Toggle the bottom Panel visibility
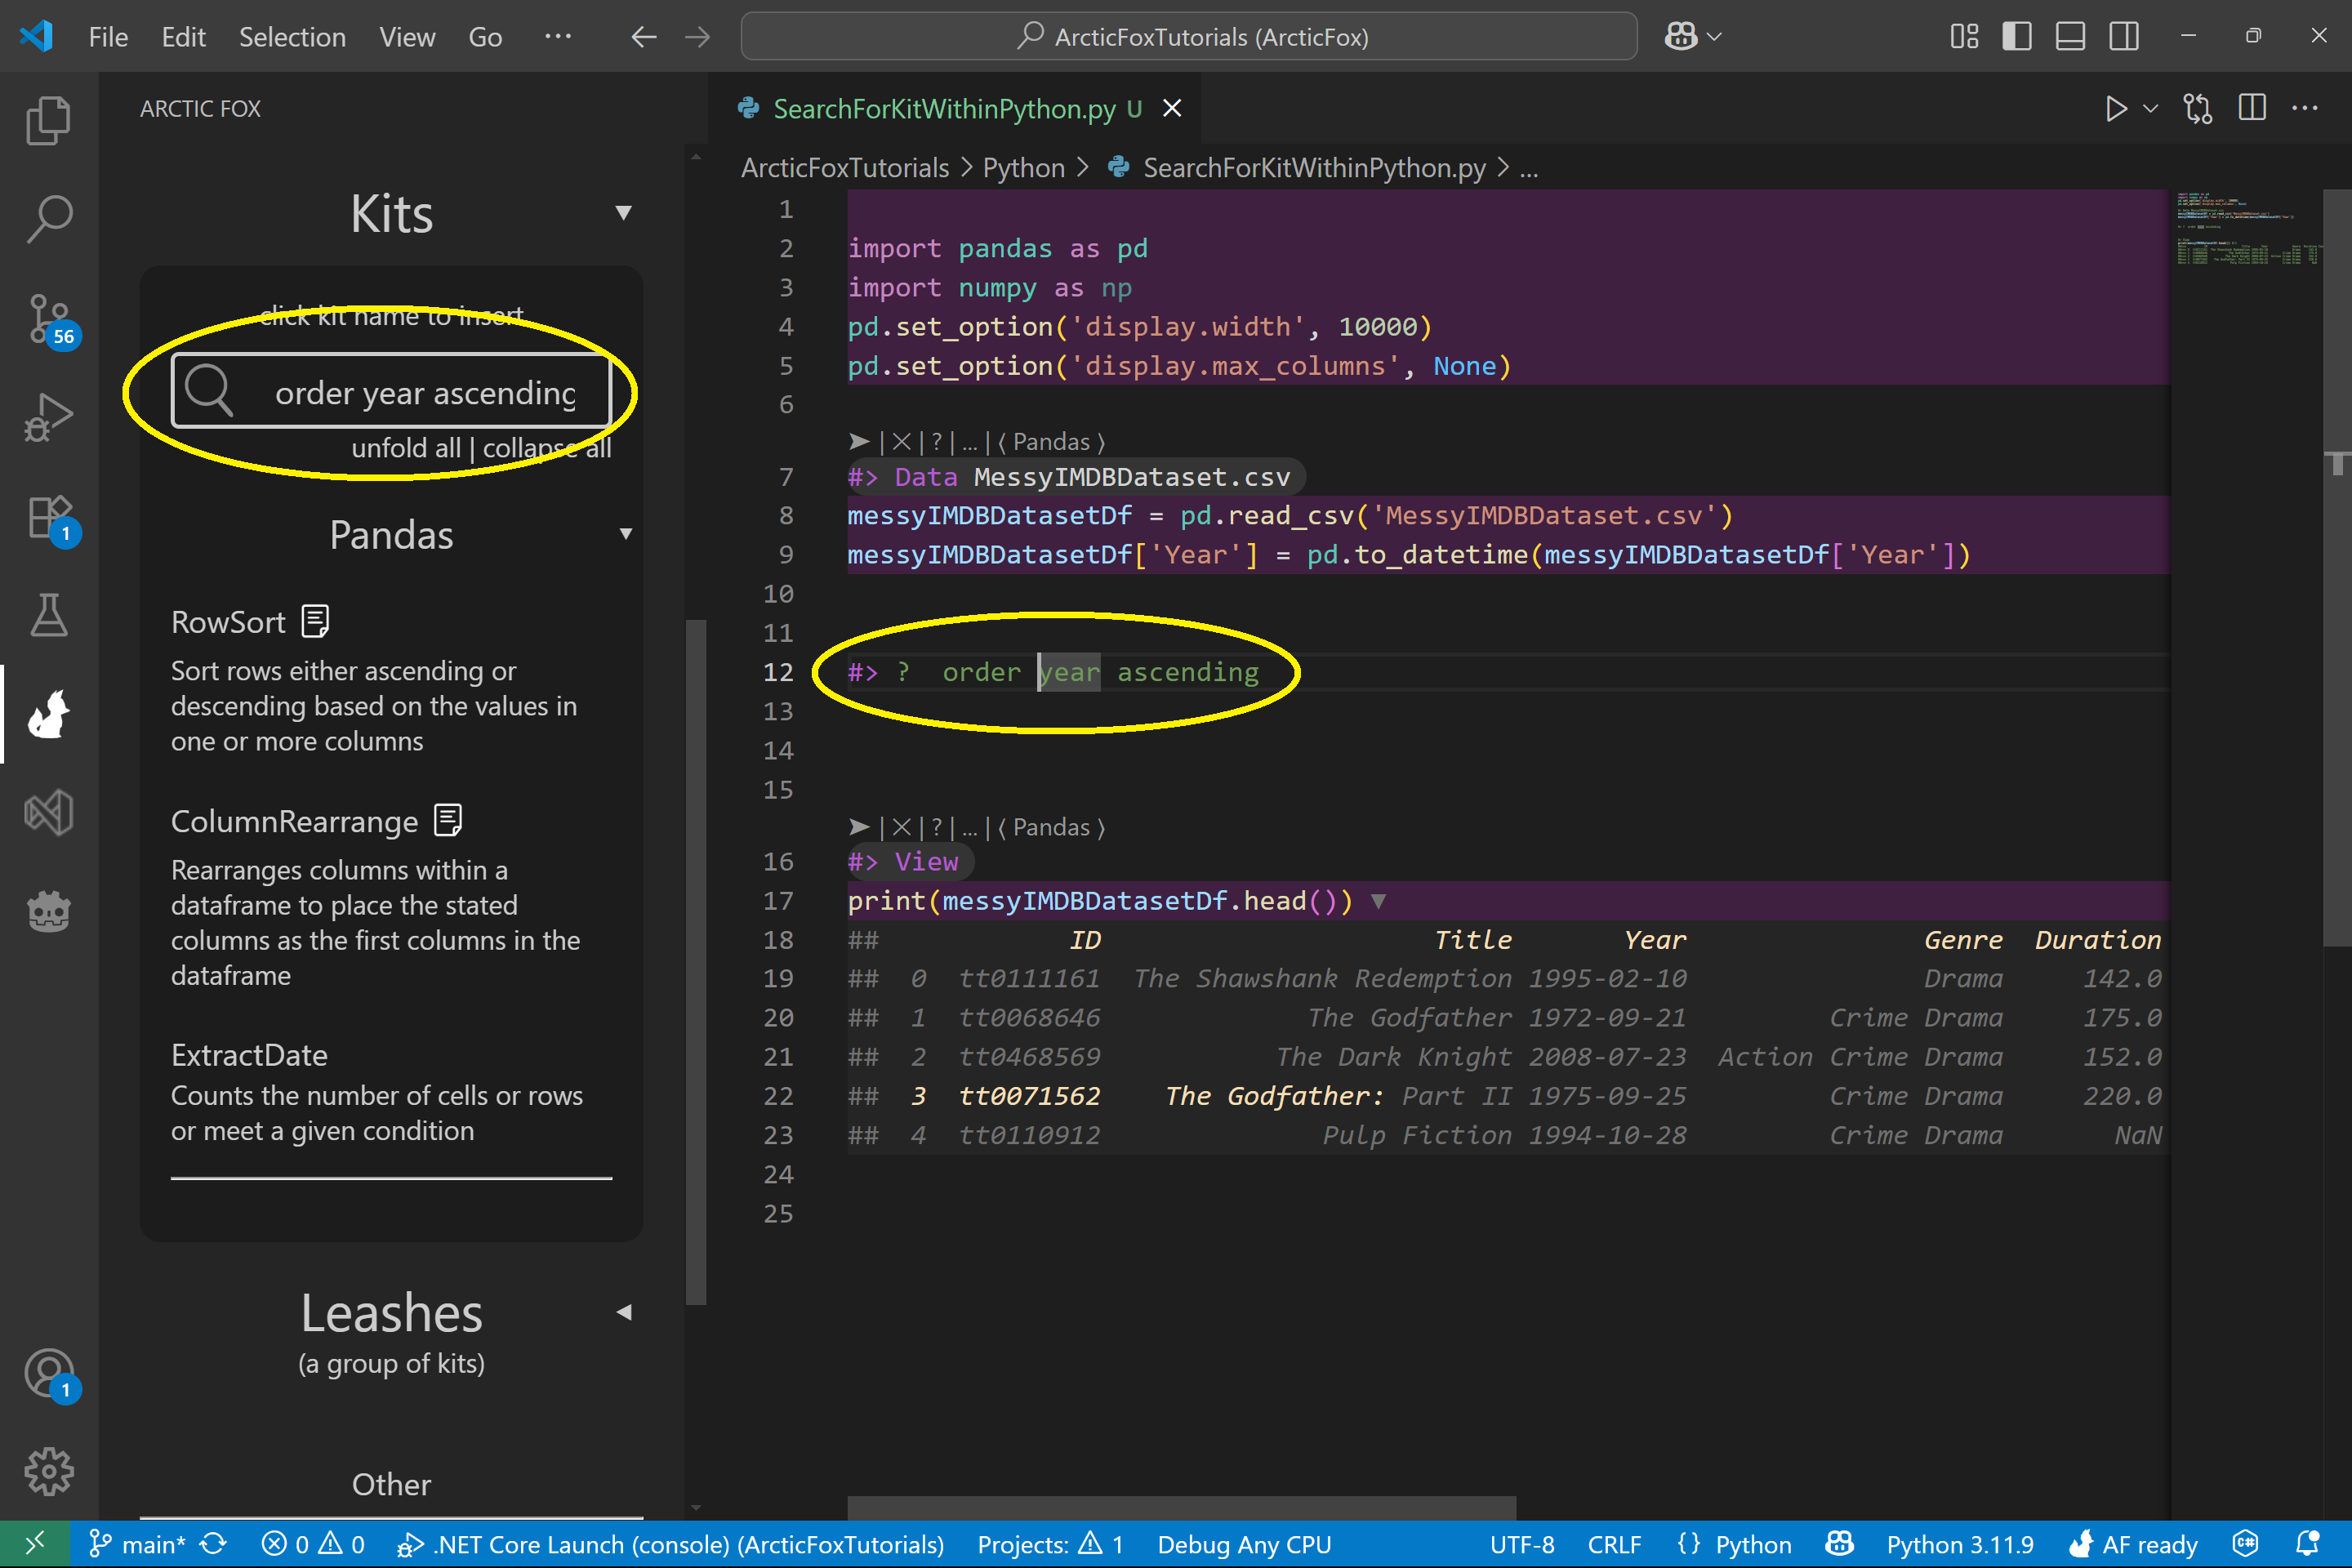Viewport: 2352px width, 1568px height. (x=2070, y=36)
